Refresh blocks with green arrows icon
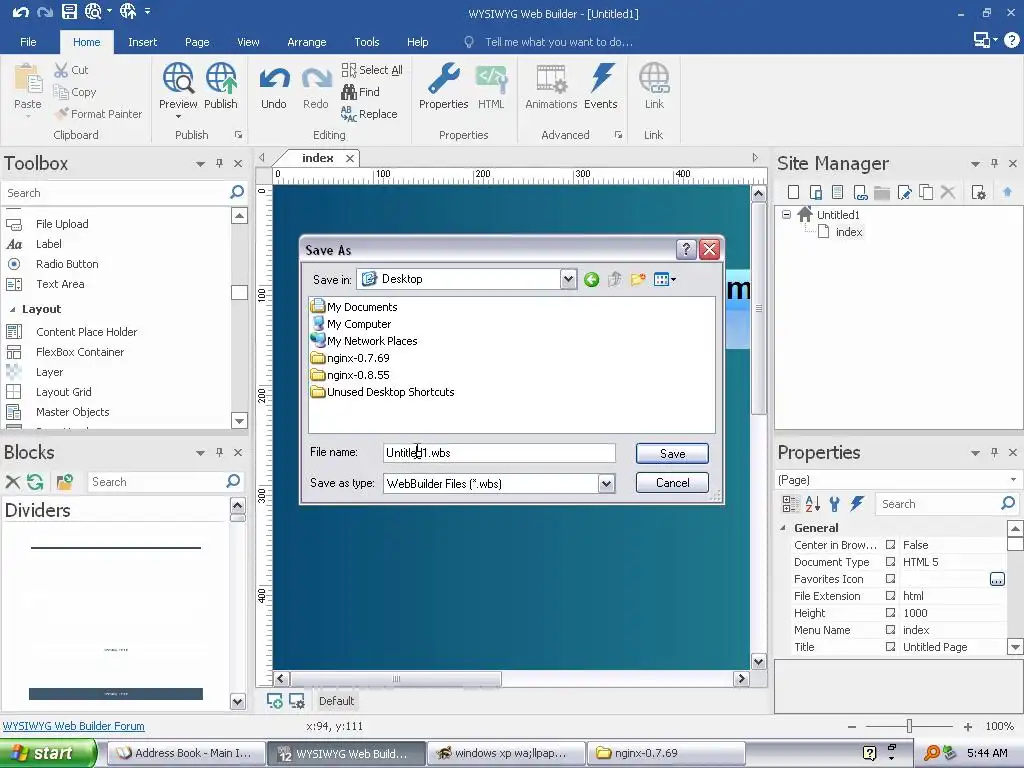 point(35,482)
